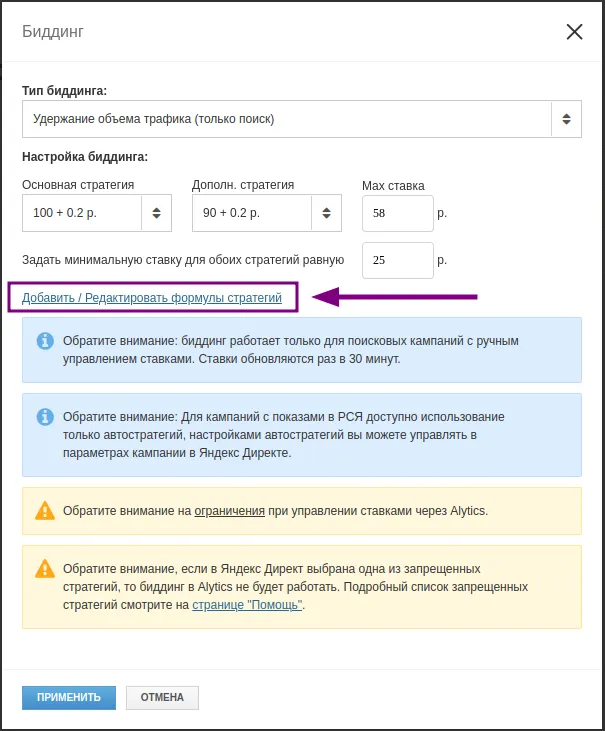
Task: Open the странице "Помощь" link
Action: [247, 605]
